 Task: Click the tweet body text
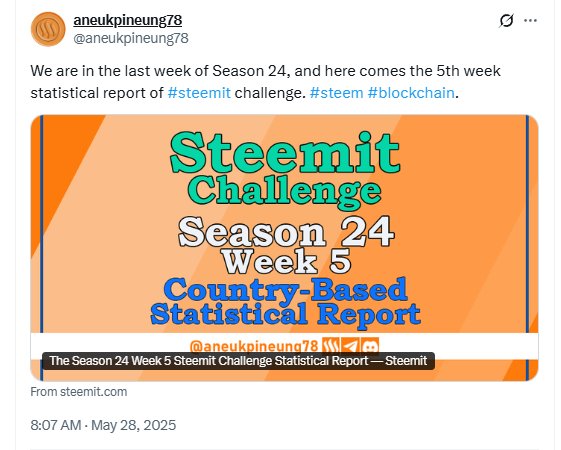pyautogui.click(x=265, y=82)
